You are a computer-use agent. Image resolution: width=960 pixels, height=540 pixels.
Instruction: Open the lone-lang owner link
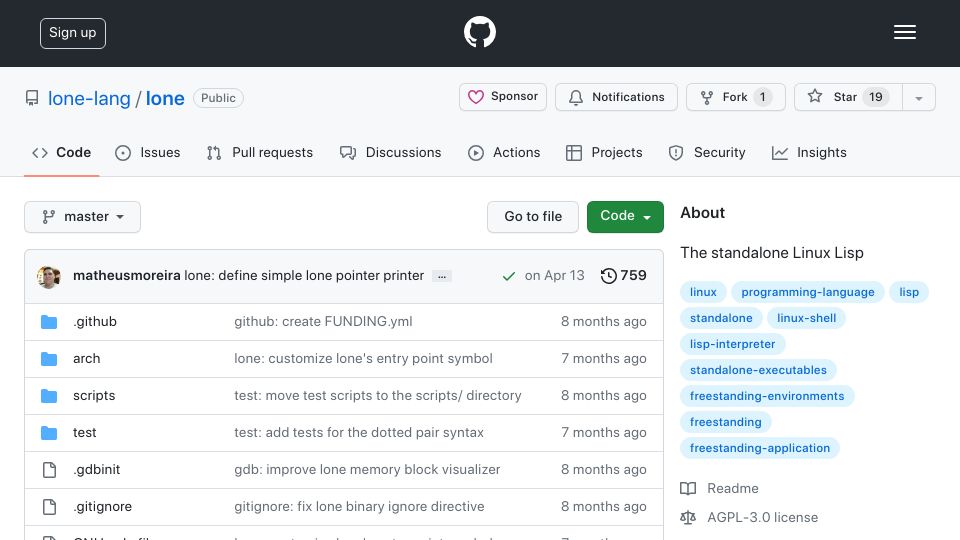click(89, 99)
